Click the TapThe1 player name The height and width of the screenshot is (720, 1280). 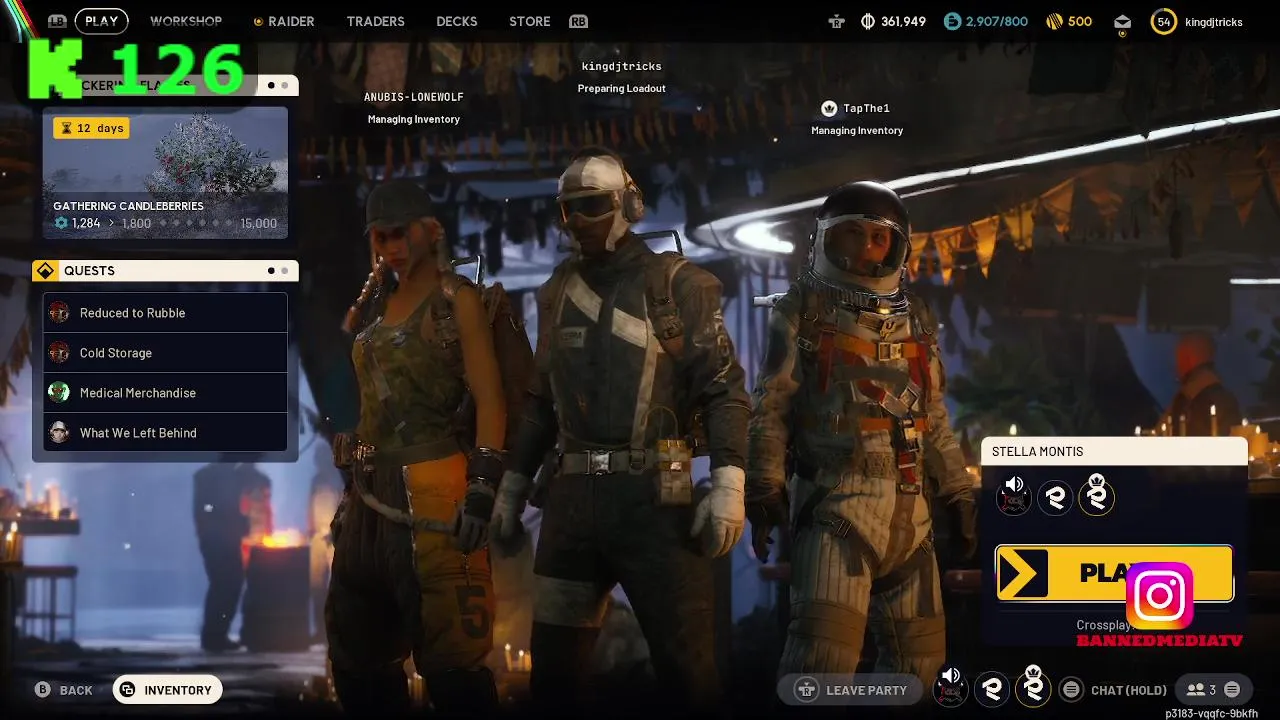[x=866, y=108]
